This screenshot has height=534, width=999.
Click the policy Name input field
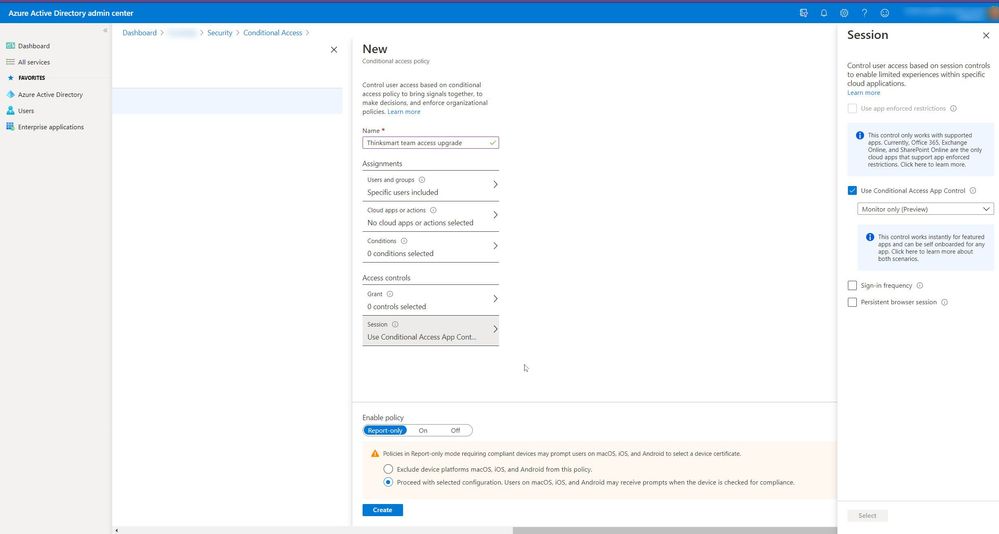(431, 143)
